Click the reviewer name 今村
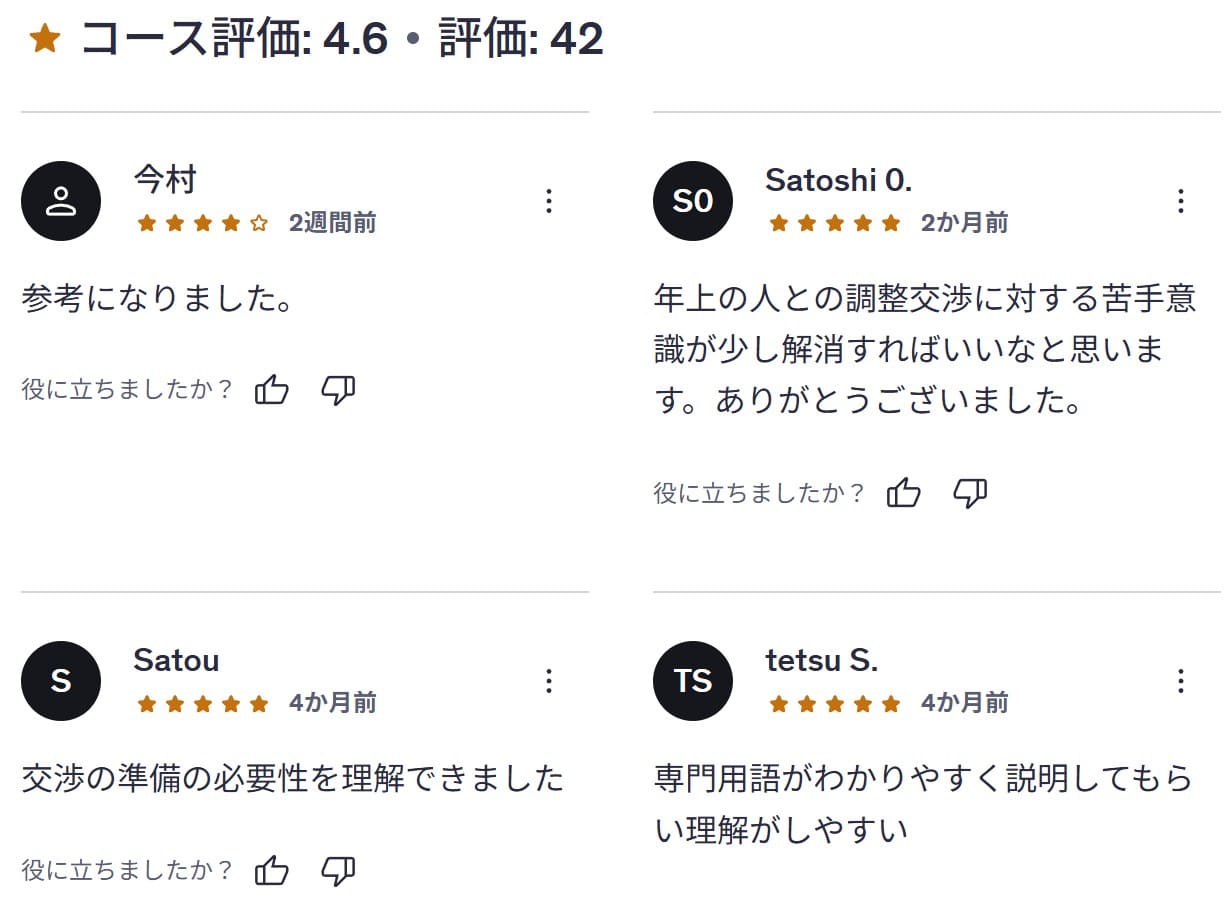1230x898 pixels. [164, 180]
